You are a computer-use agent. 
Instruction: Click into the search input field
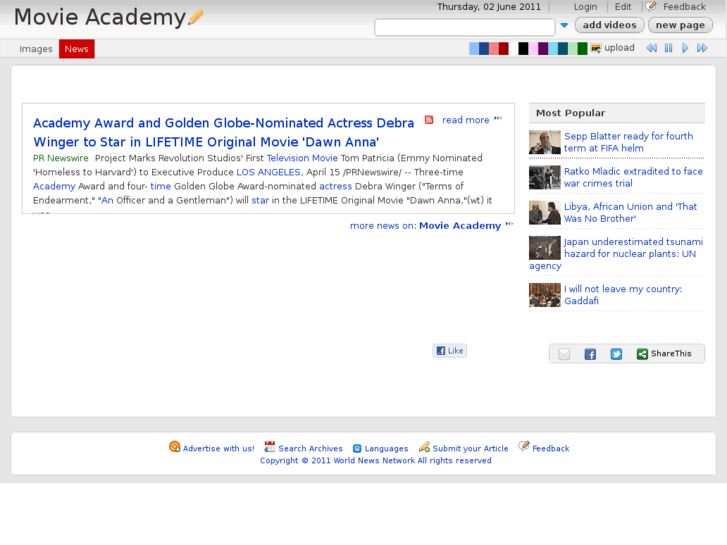click(x=465, y=27)
